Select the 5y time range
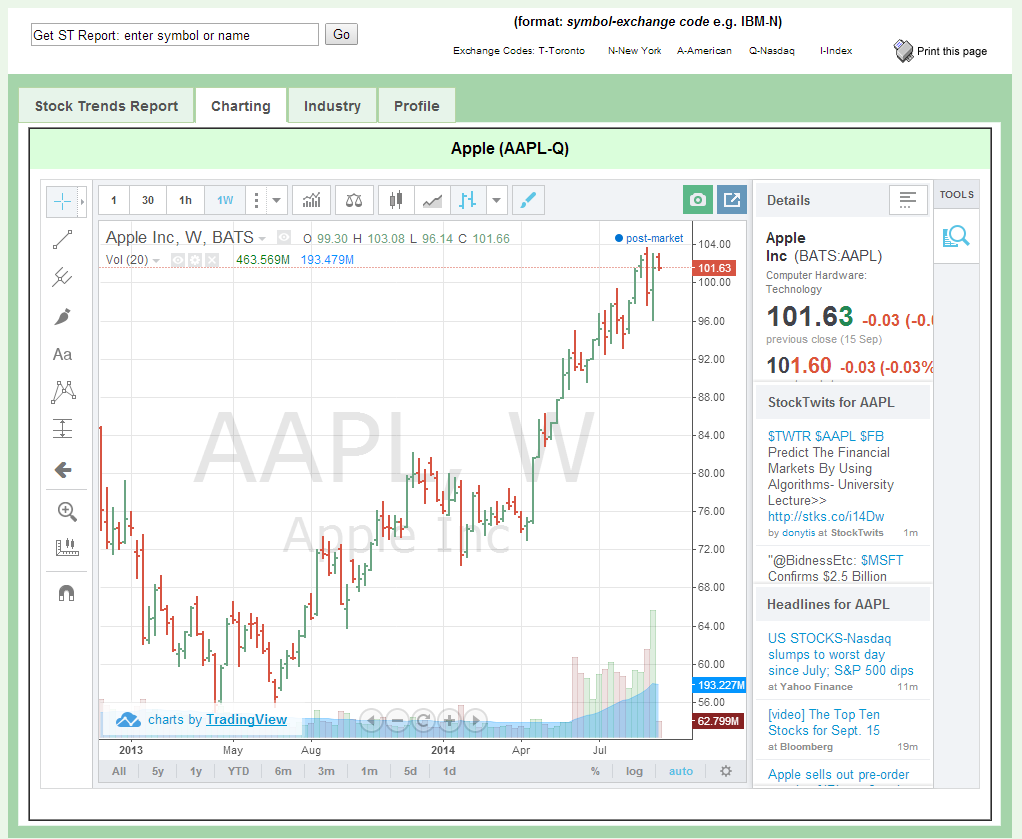The width and height of the screenshot is (1022, 839). pyautogui.click(x=158, y=771)
